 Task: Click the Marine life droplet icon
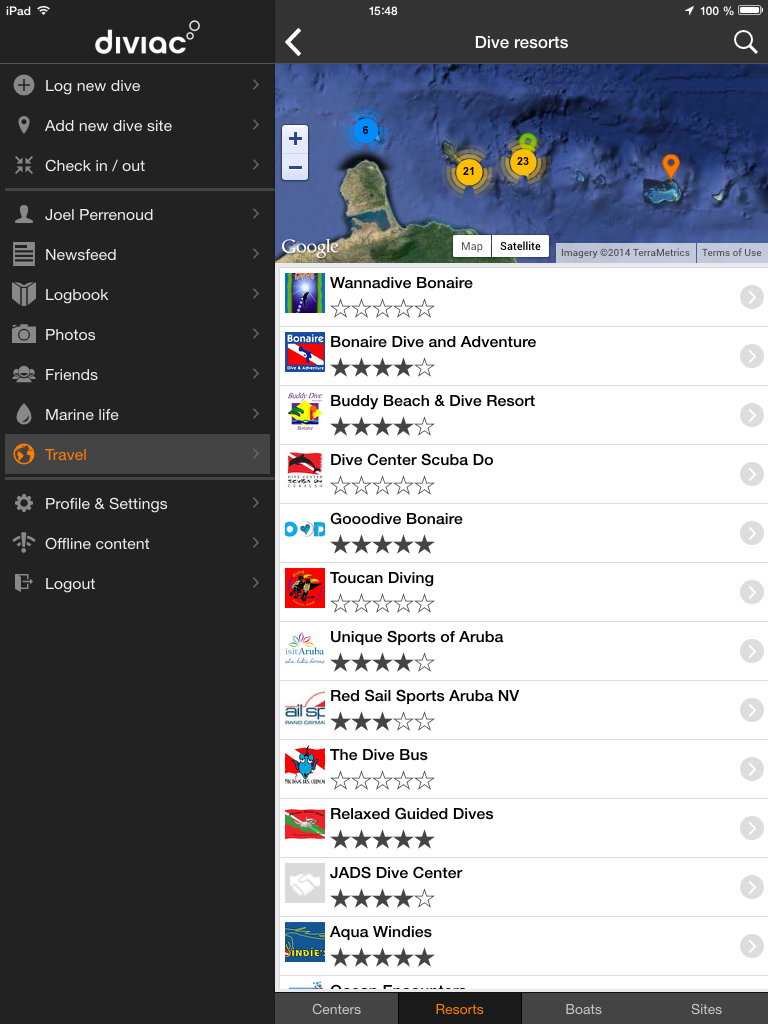(24, 414)
